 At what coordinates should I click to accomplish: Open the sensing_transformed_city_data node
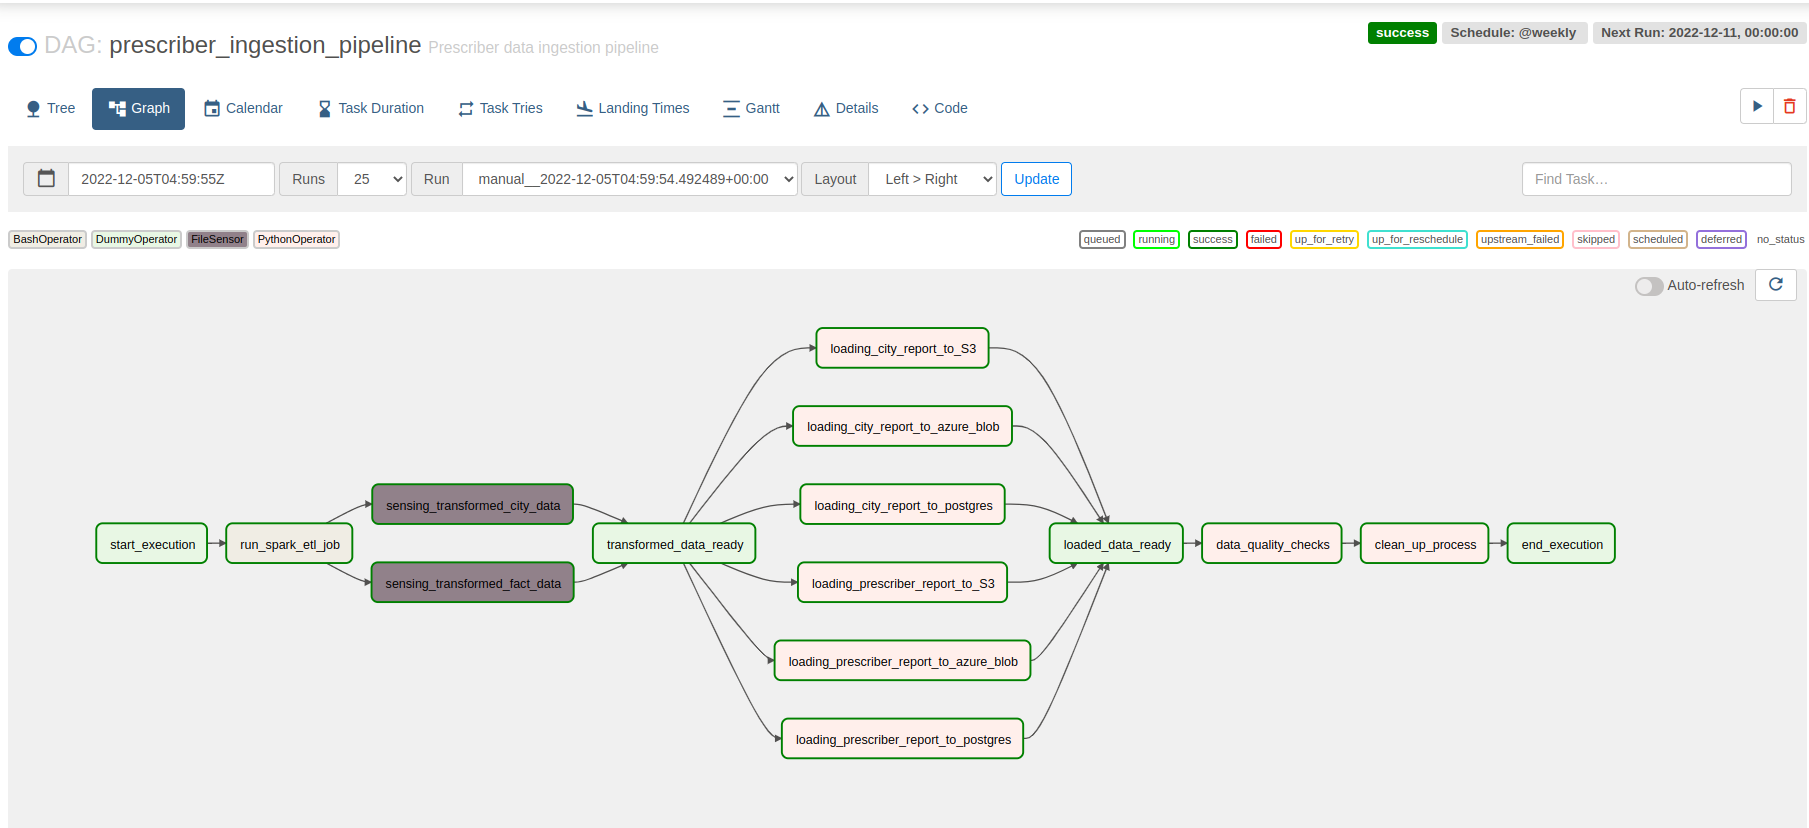[473, 505]
